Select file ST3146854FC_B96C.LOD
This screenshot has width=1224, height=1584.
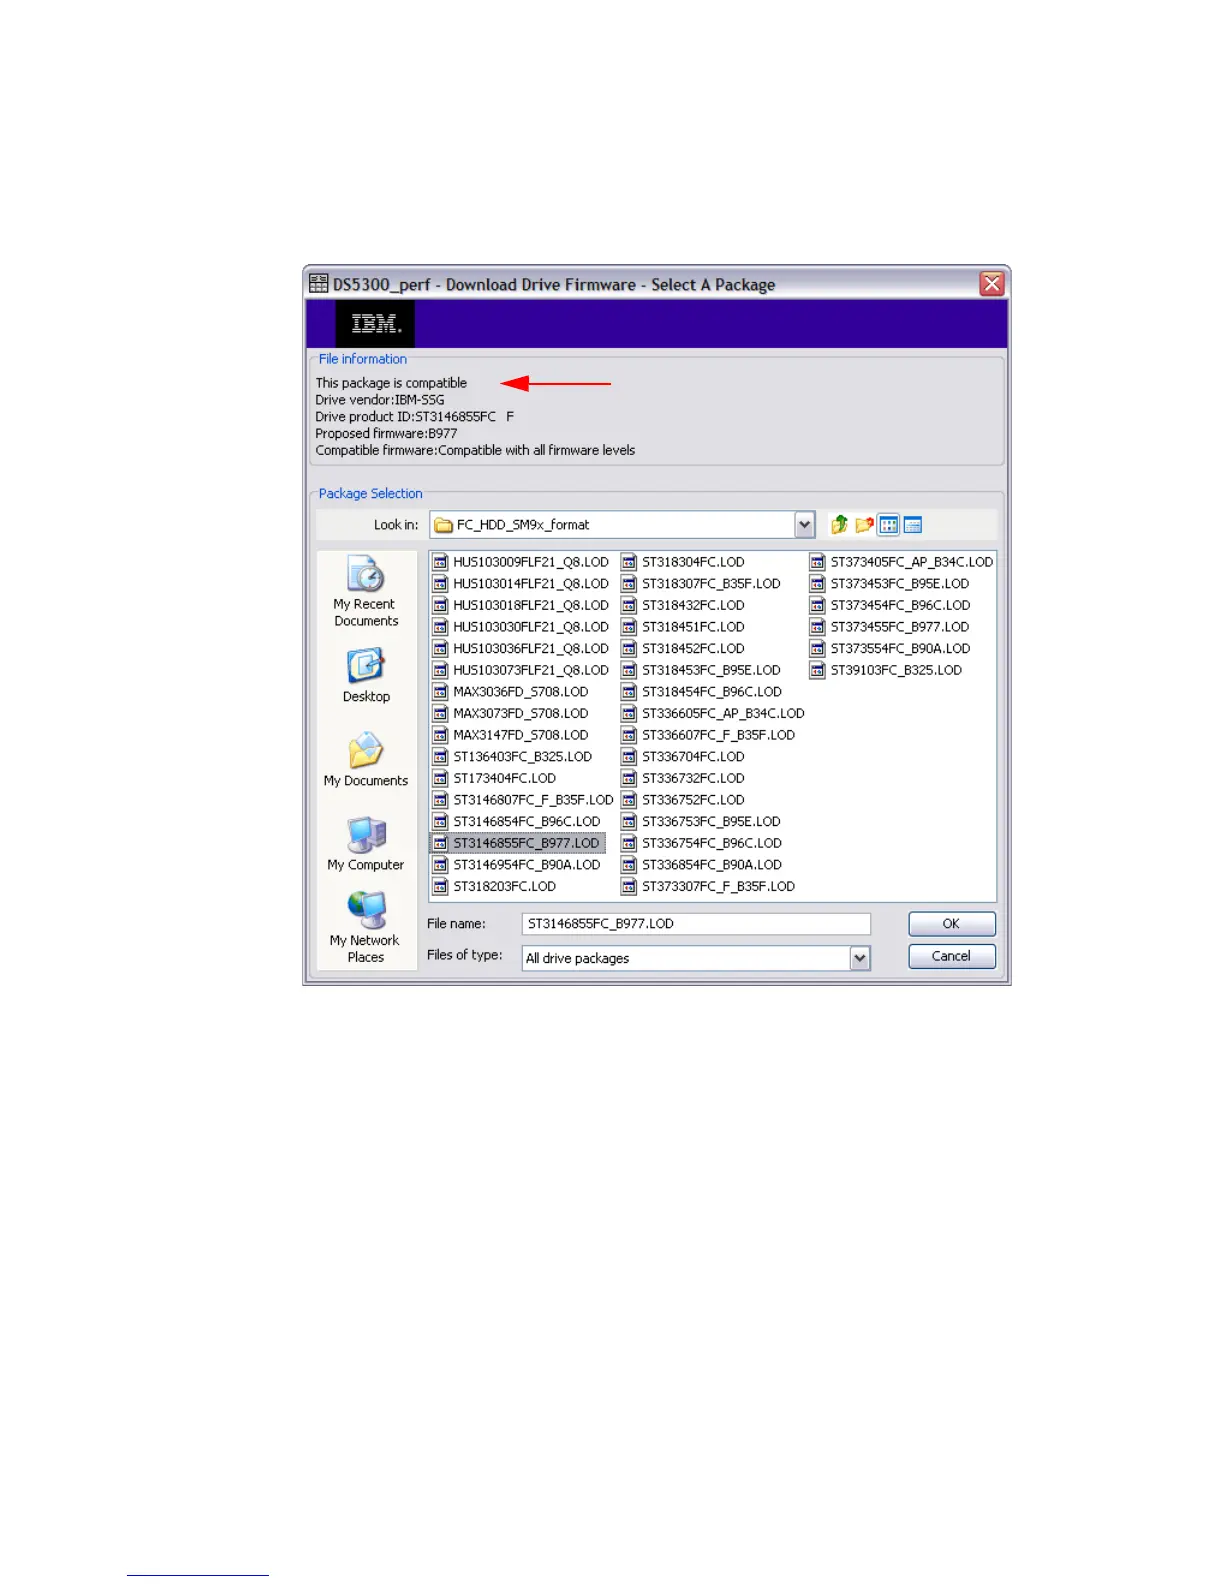[x=517, y=822]
